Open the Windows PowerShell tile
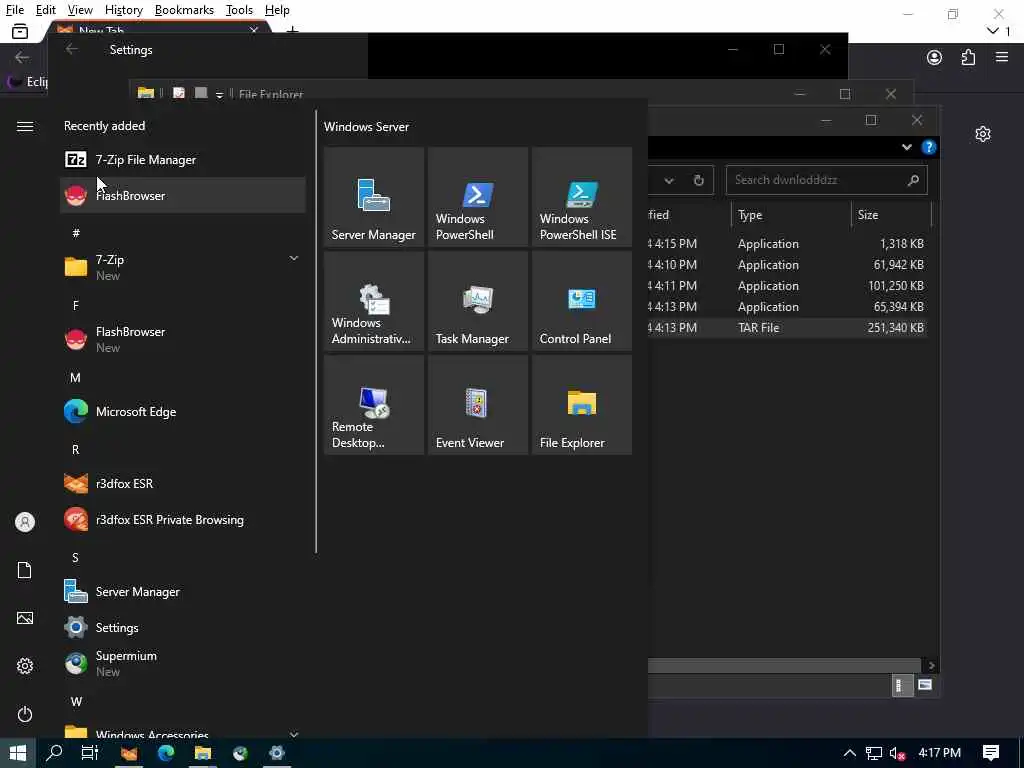 click(x=477, y=197)
